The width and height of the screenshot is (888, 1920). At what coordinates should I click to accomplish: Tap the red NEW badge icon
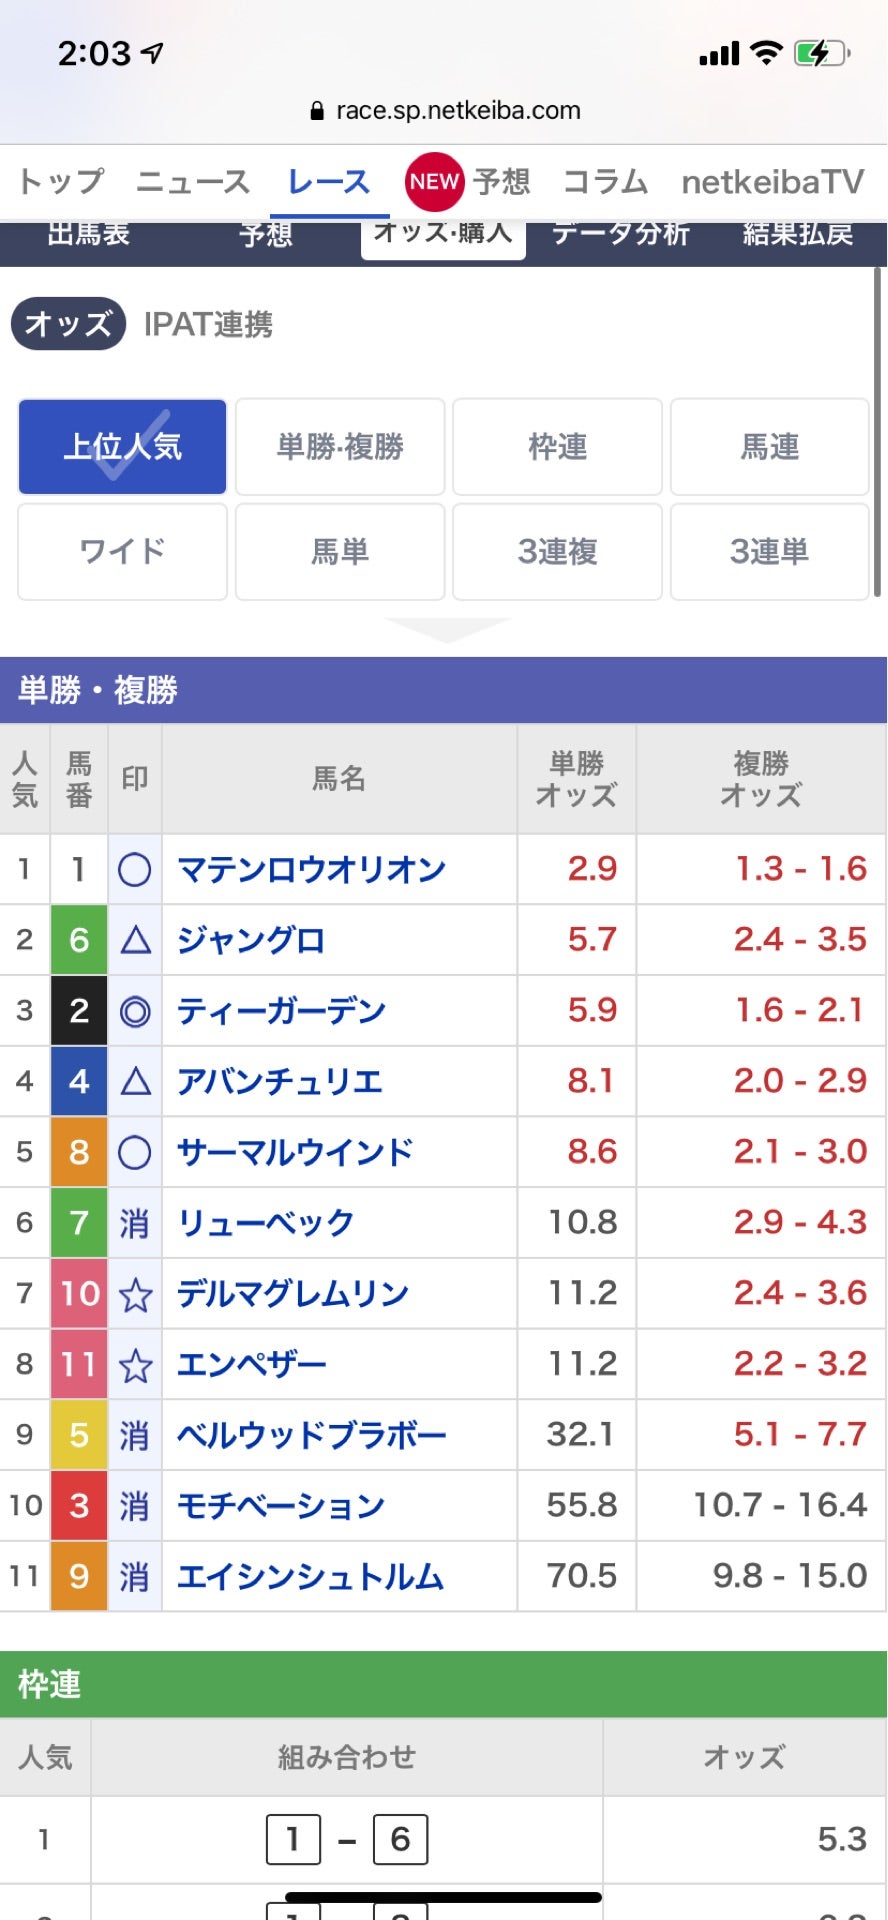(434, 182)
